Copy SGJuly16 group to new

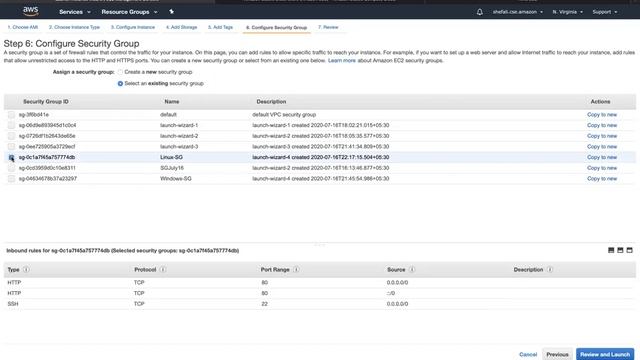[602, 168]
